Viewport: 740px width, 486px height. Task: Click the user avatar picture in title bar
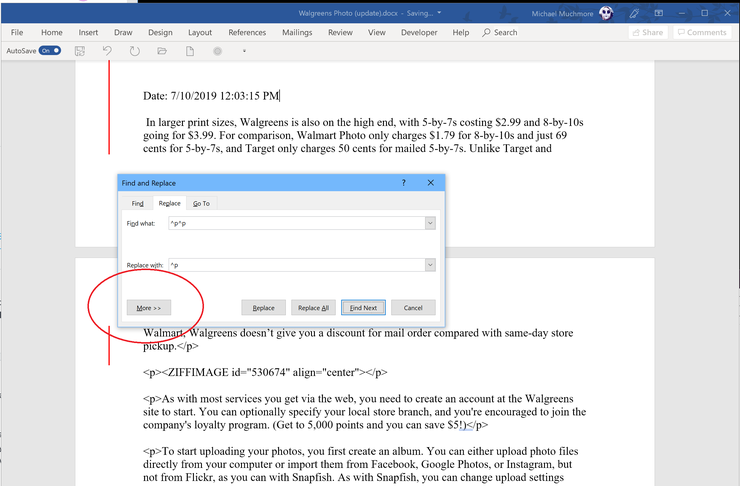(x=605, y=14)
